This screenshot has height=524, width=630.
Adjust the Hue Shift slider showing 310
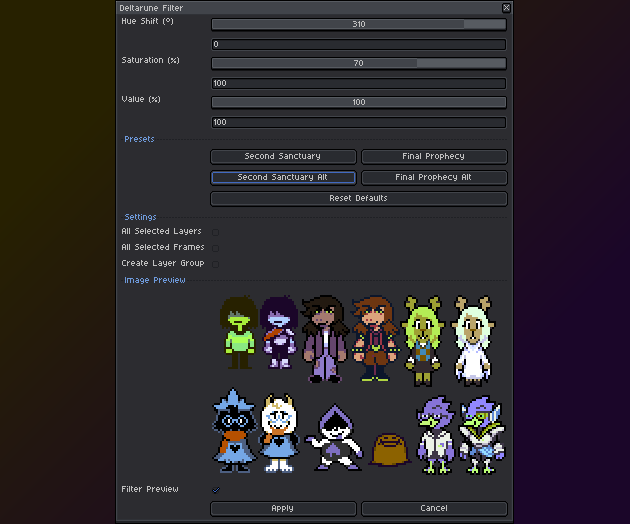358,24
